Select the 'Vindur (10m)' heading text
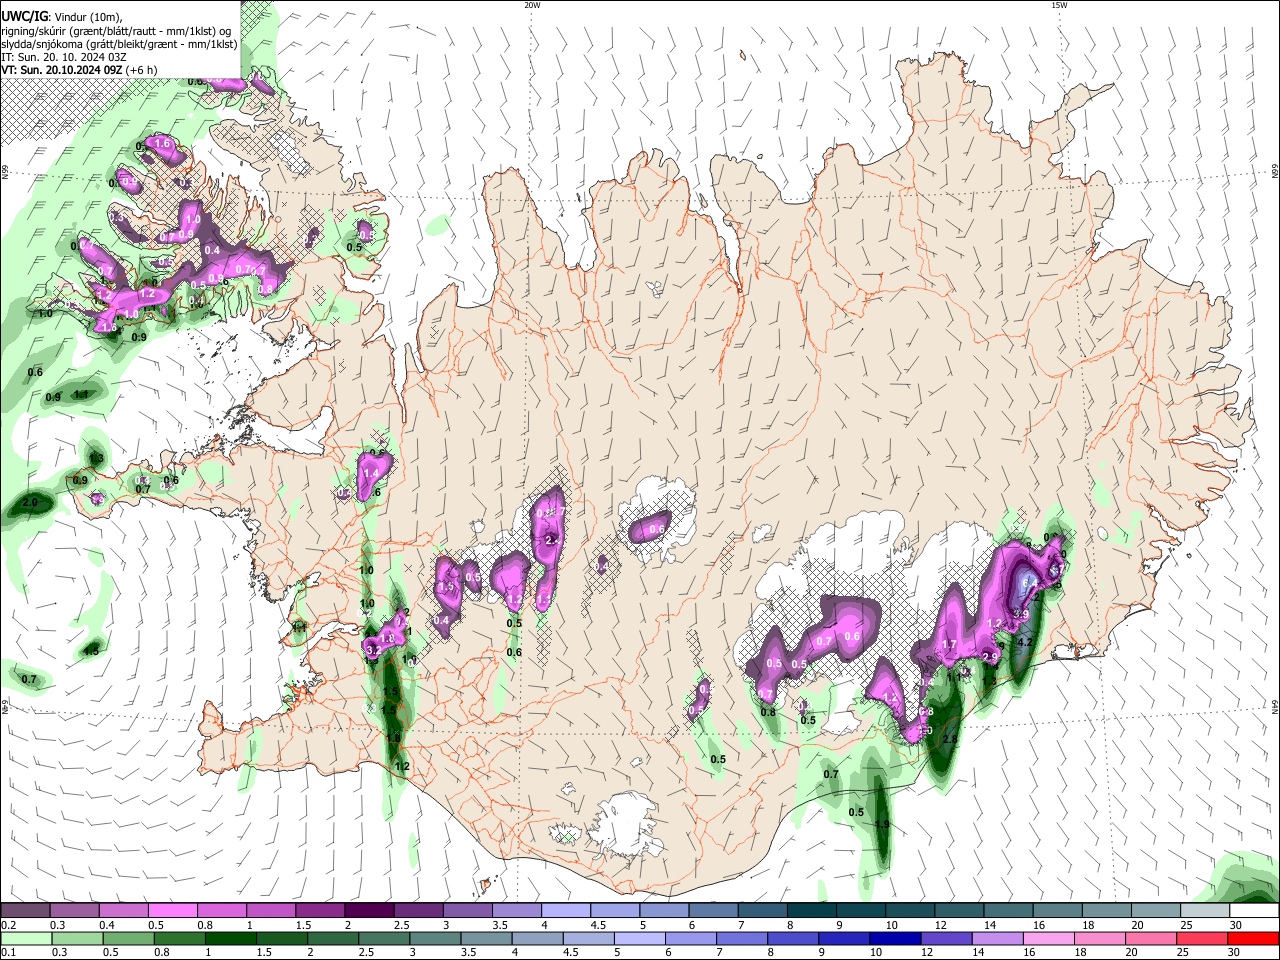 [87, 16]
